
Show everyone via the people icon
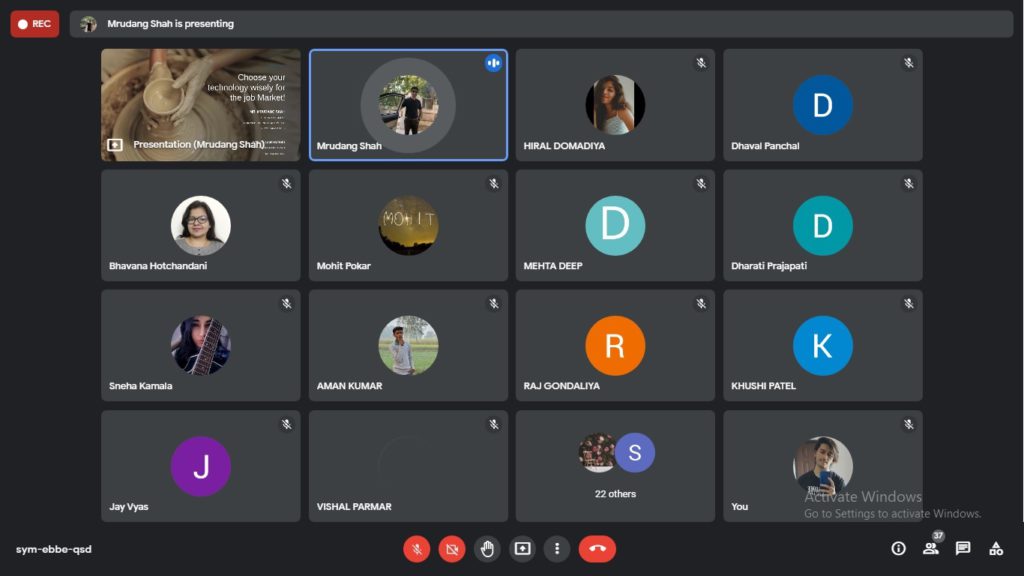[931, 548]
